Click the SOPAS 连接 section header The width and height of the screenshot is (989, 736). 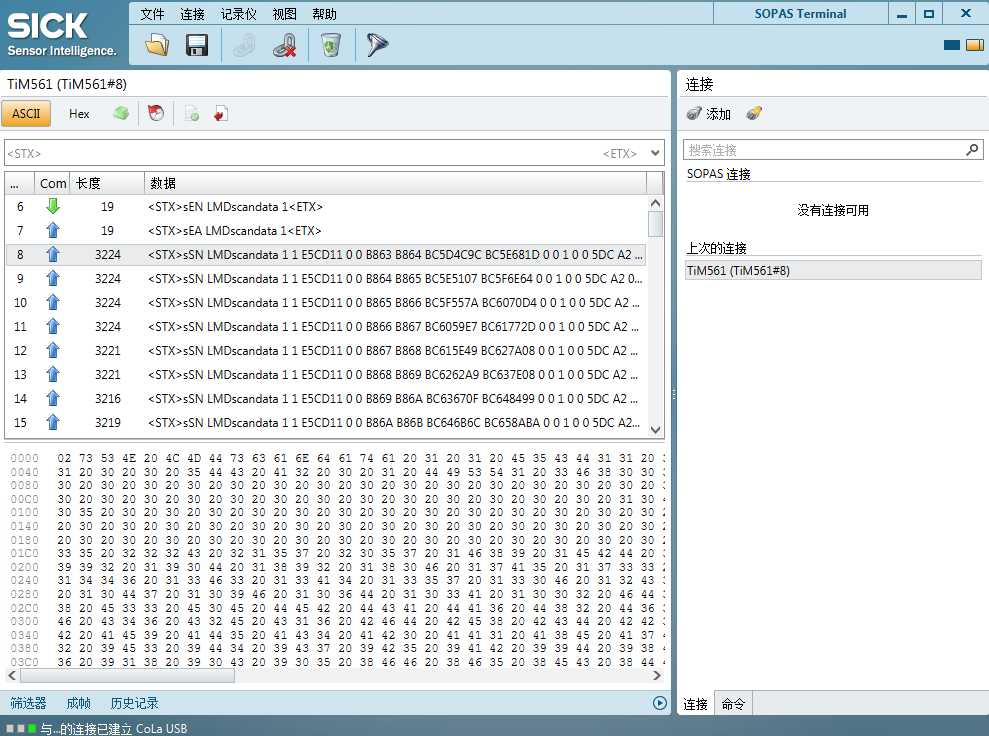click(x=718, y=173)
